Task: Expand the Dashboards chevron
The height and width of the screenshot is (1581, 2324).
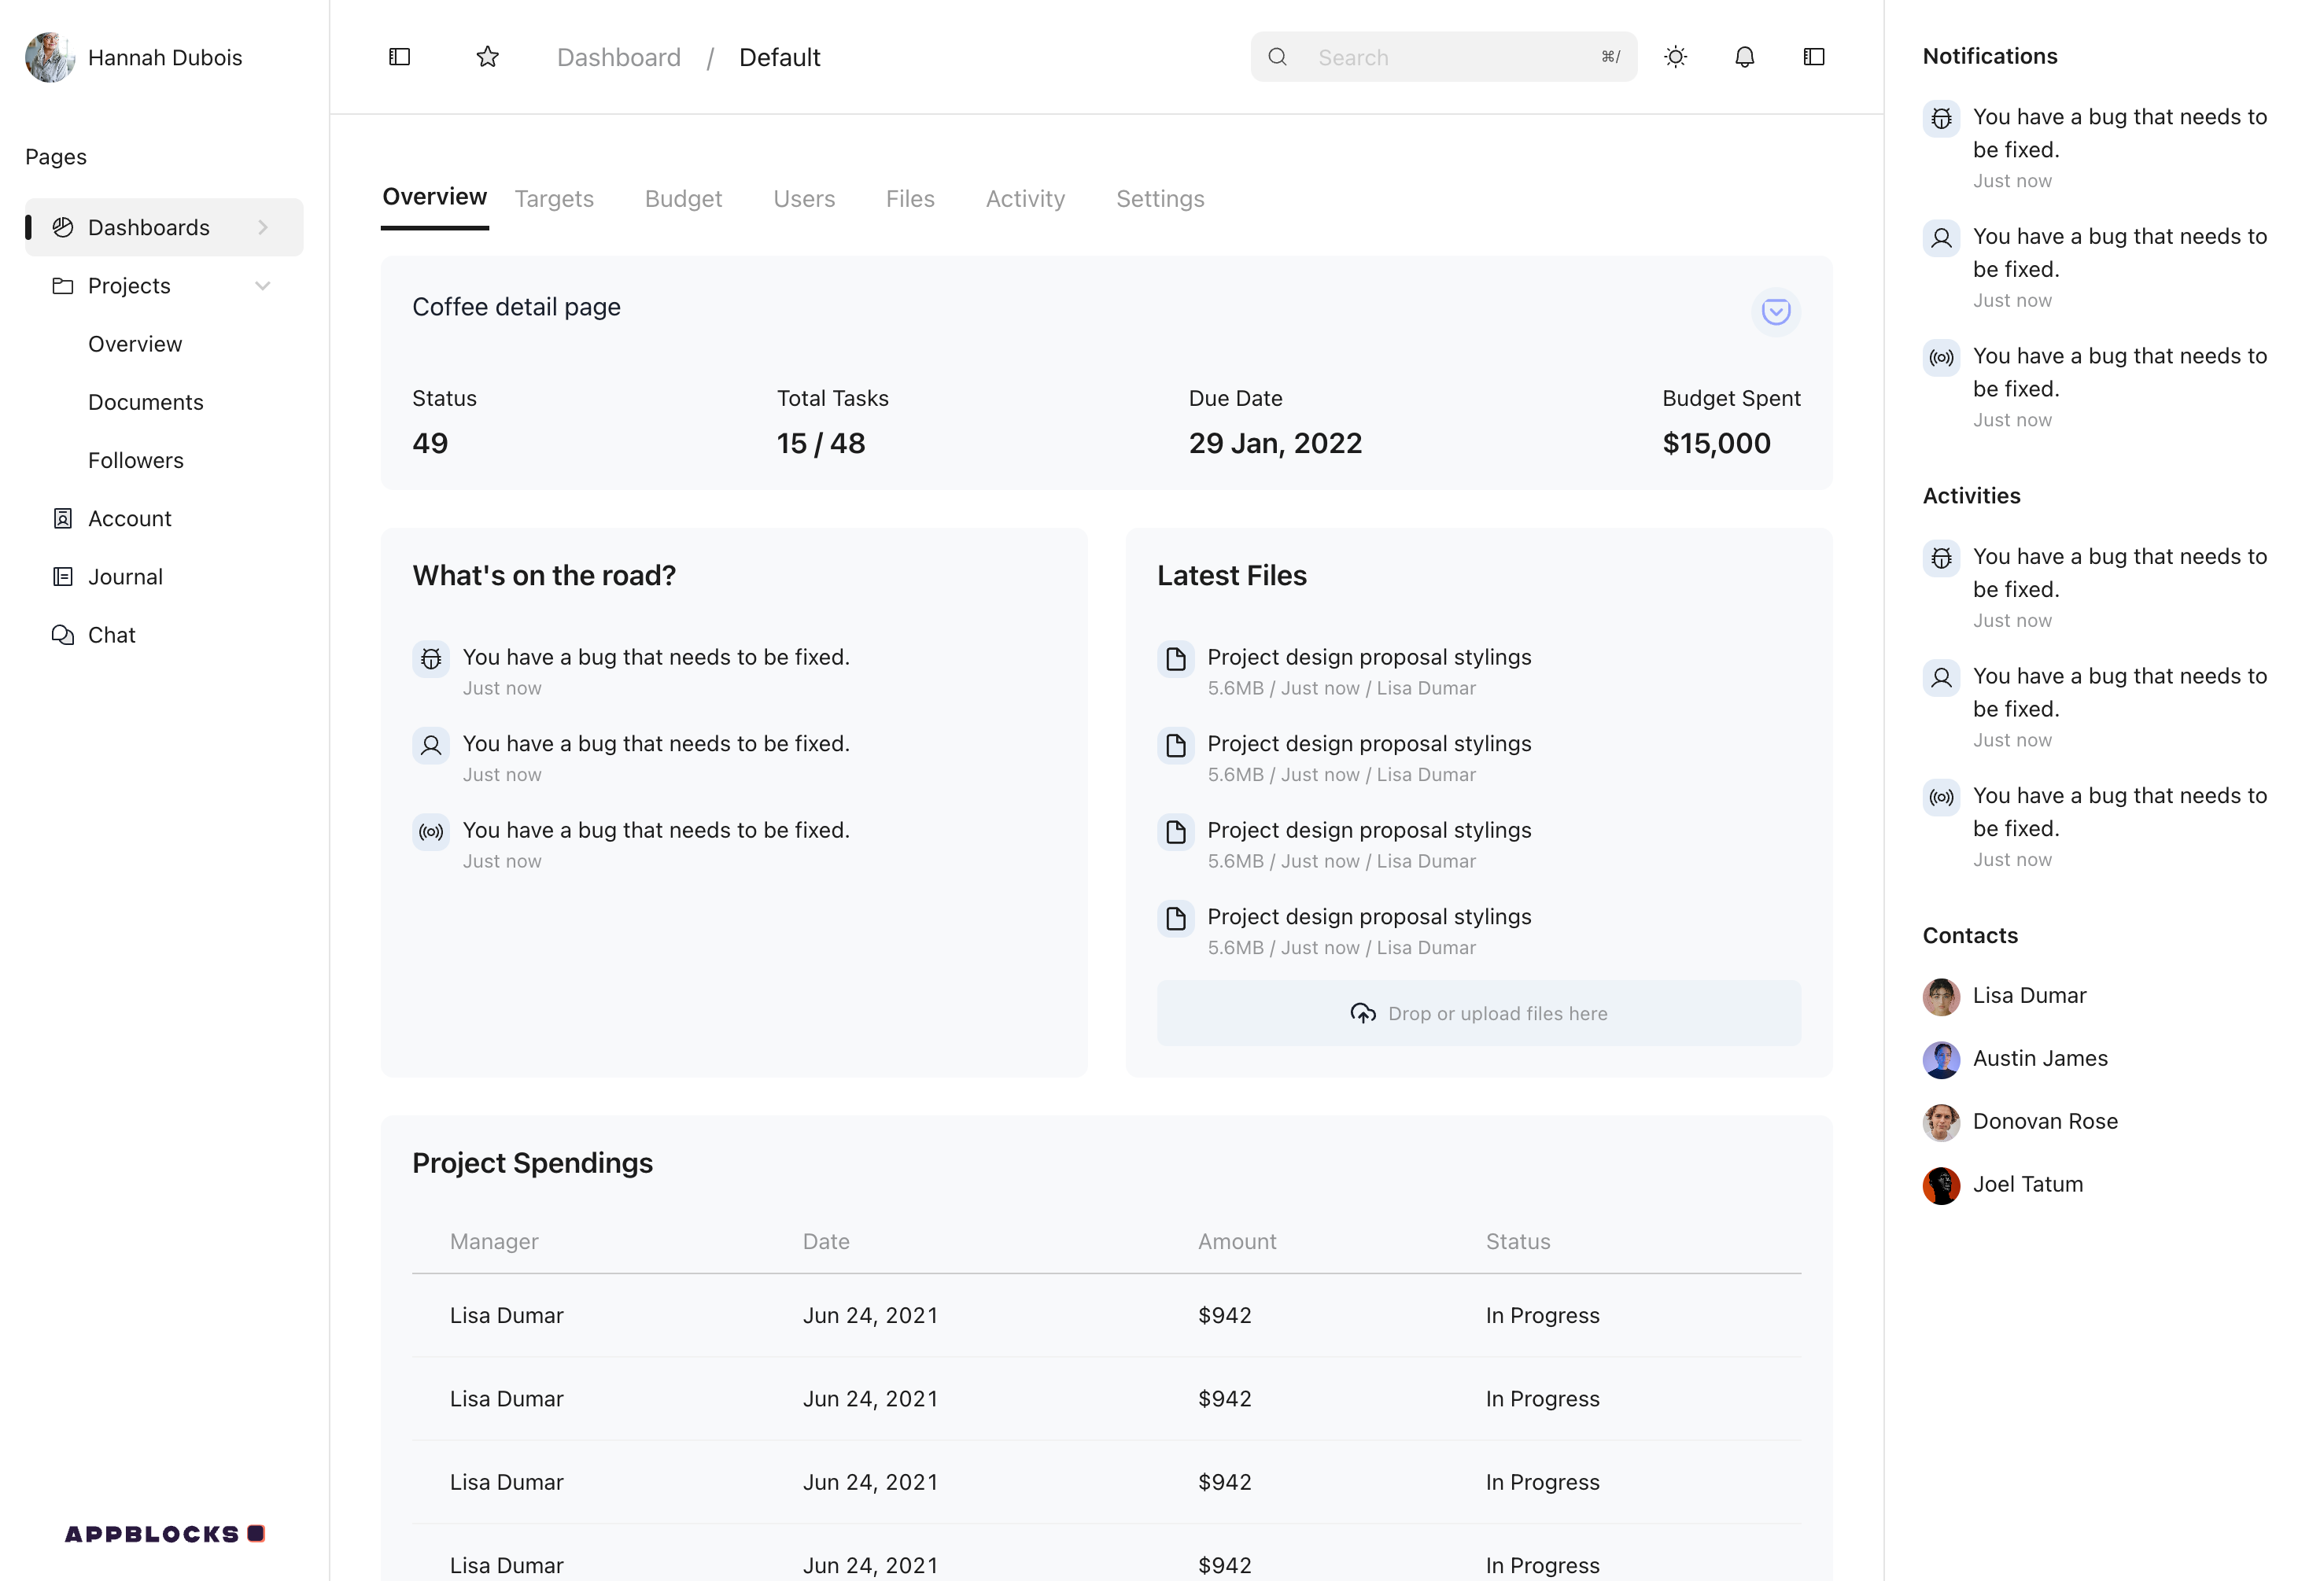Action: (x=263, y=228)
